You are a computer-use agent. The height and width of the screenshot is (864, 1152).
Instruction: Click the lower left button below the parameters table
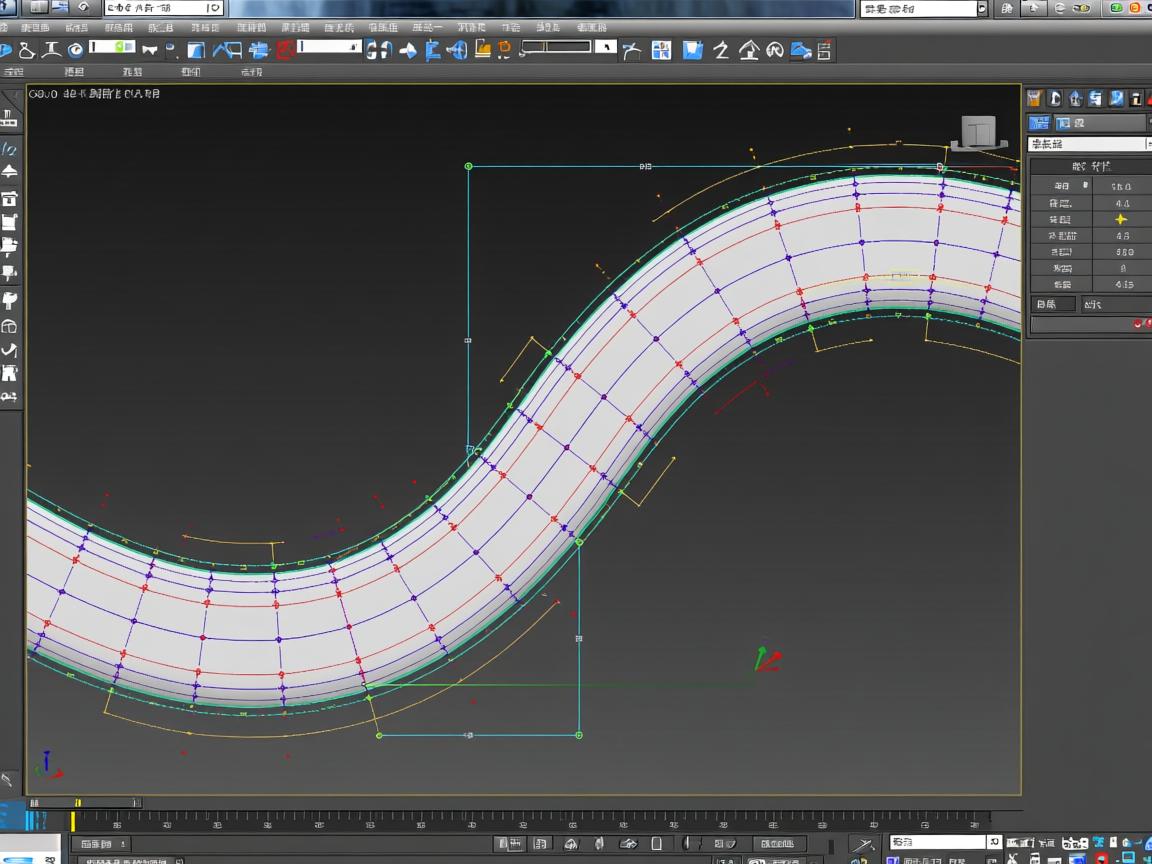tap(1052, 304)
